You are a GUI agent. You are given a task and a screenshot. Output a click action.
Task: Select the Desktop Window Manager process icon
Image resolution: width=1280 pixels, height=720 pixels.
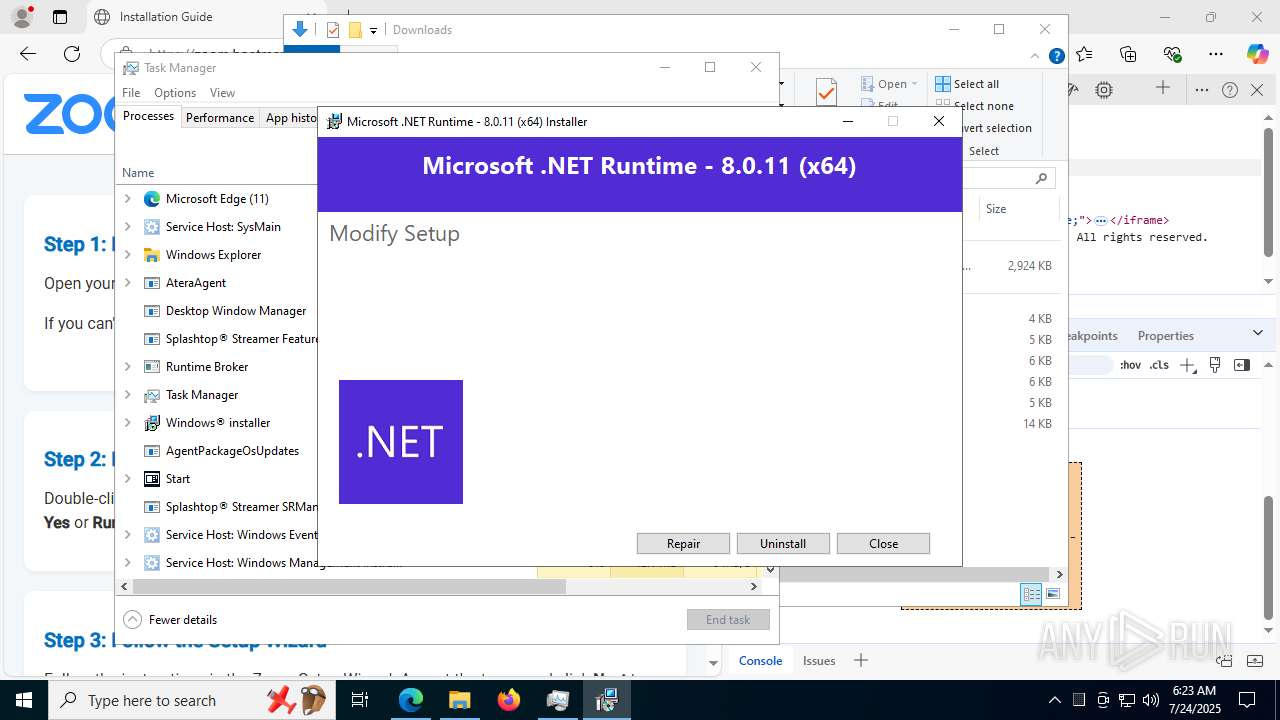click(x=152, y=311)
